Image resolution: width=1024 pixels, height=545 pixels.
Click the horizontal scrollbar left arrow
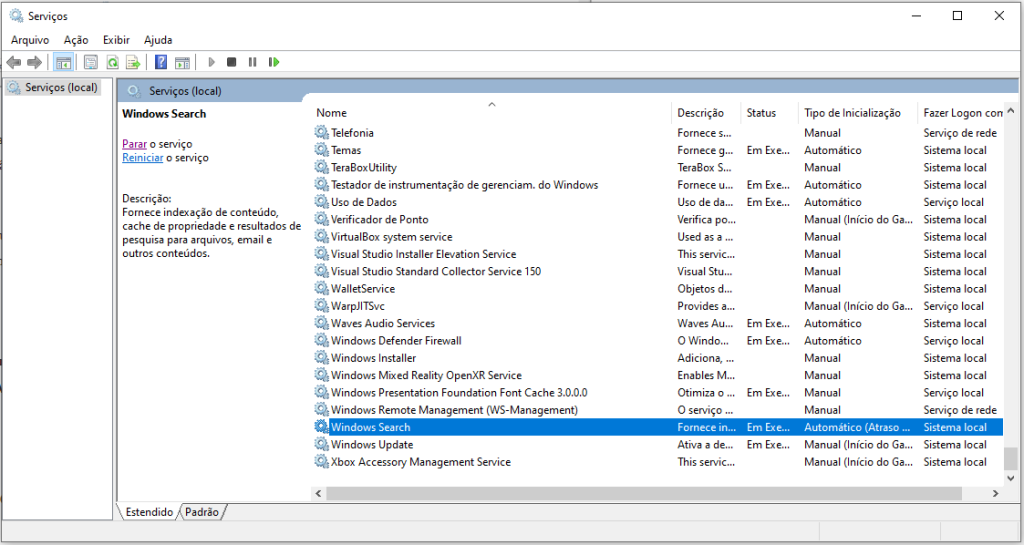(319, 493)
